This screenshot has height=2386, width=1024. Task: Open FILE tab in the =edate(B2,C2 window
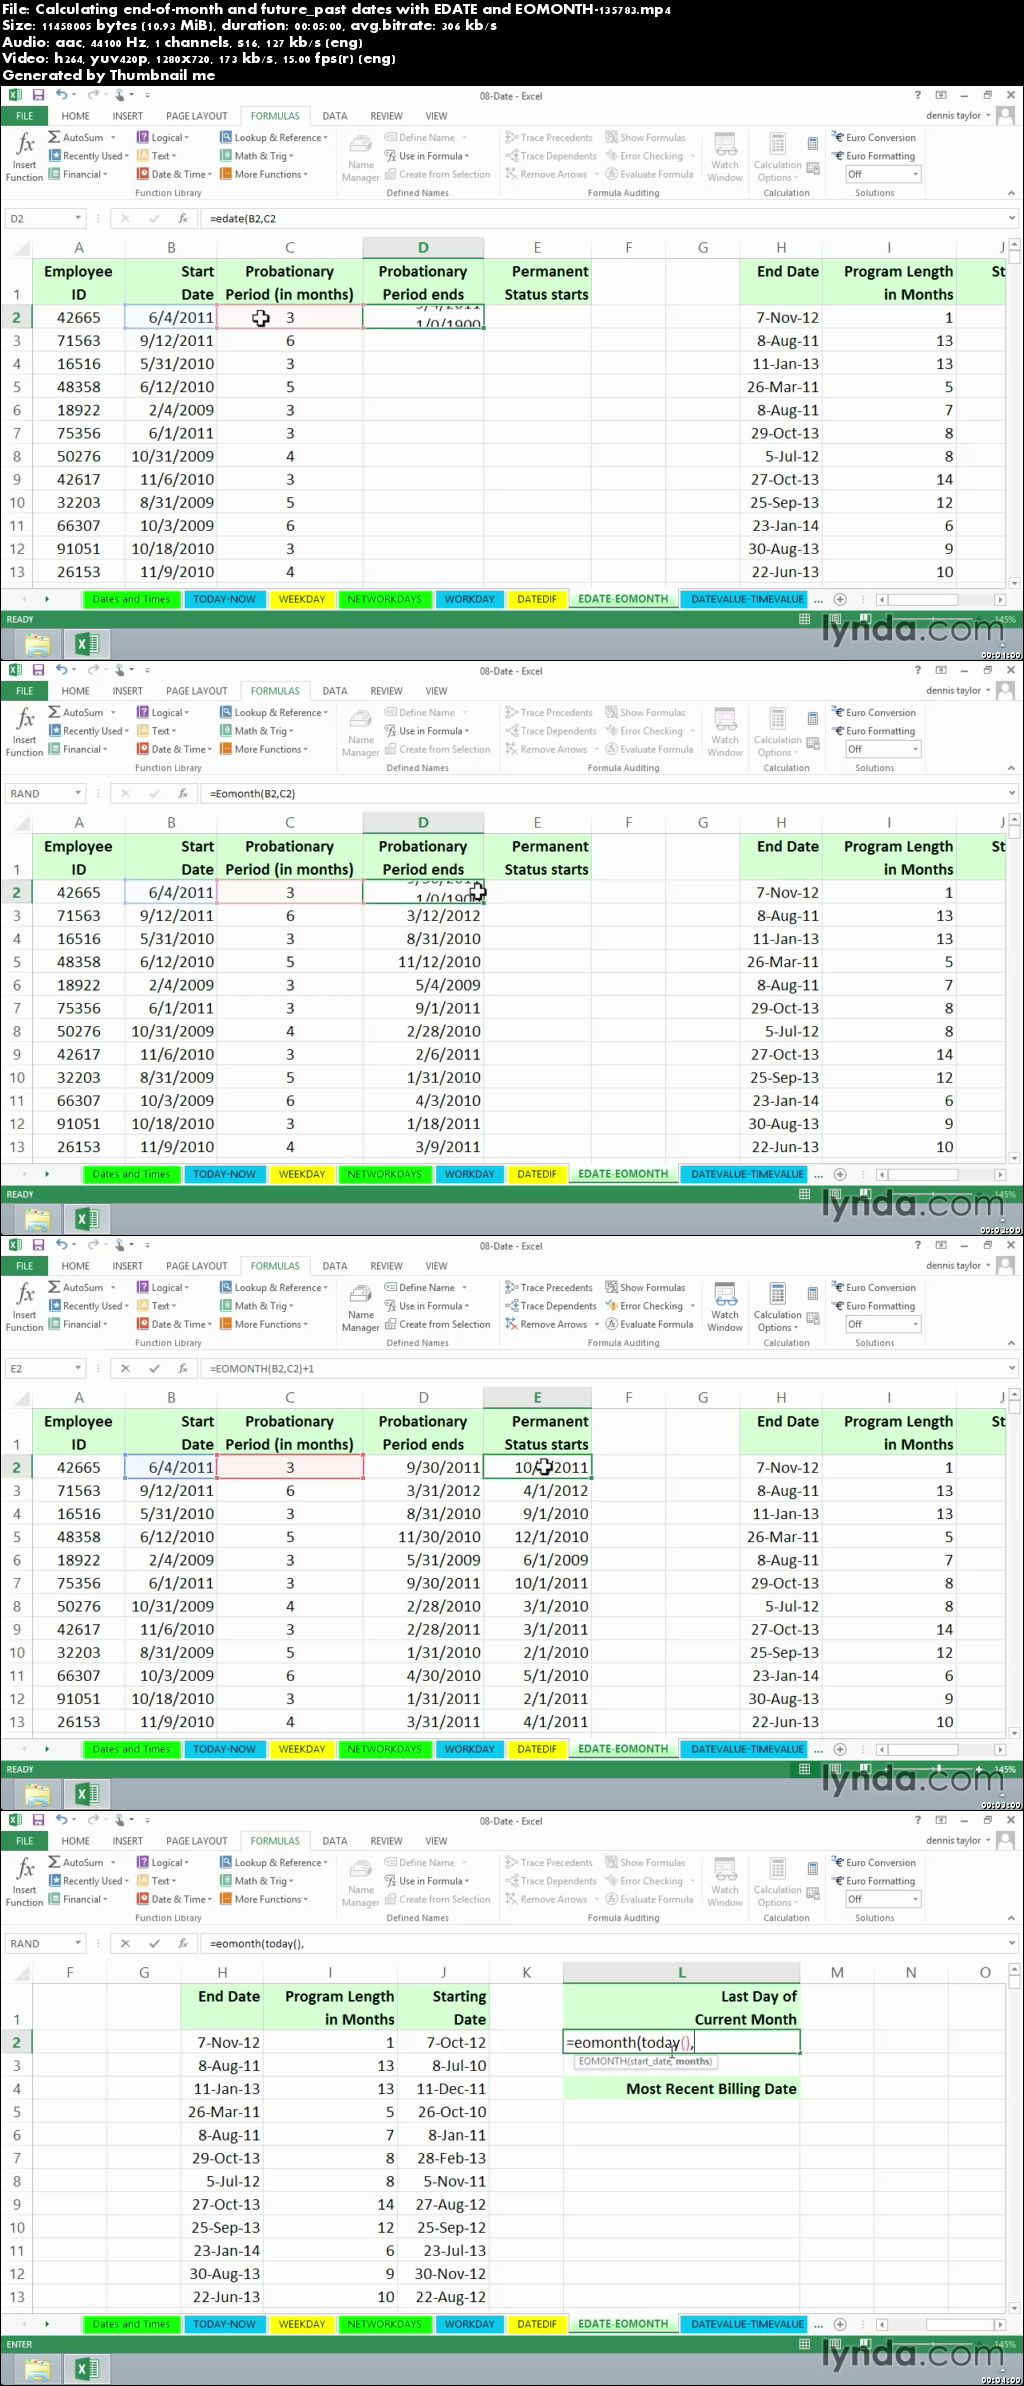(x=24, y=116)
